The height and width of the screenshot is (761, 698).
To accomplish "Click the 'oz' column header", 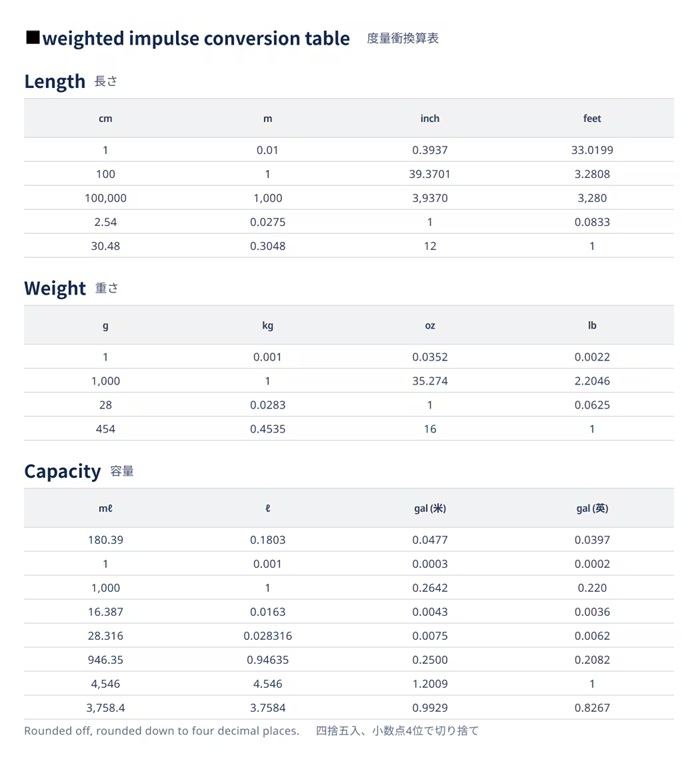I will point(430,326).
